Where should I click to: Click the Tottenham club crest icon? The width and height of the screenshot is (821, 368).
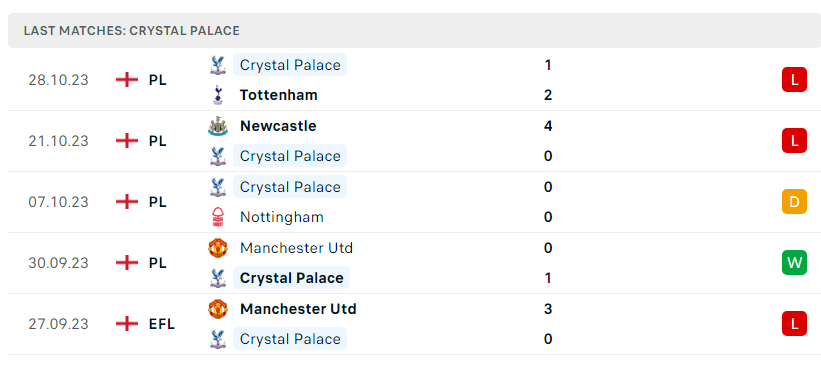[218, 95]
